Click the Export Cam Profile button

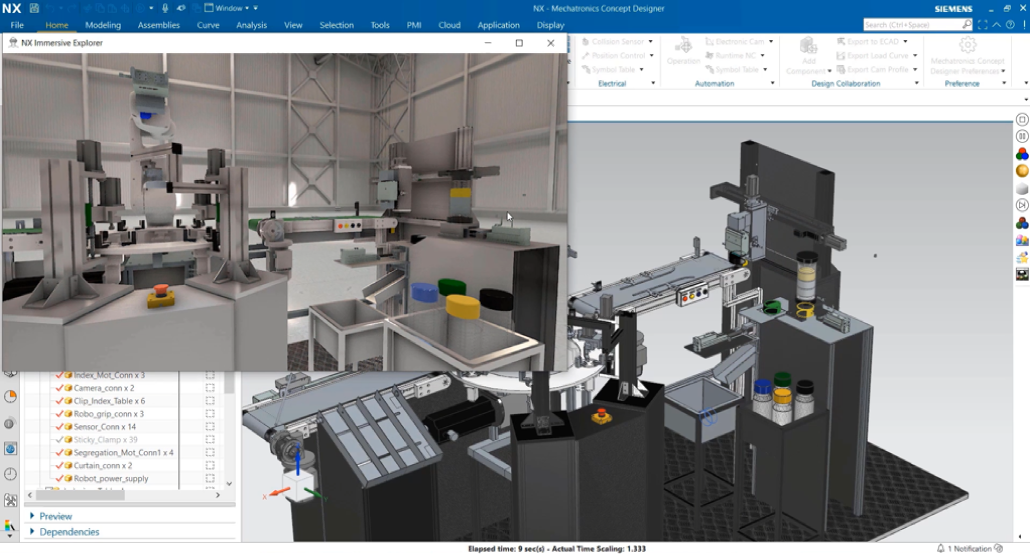(872, 70)
